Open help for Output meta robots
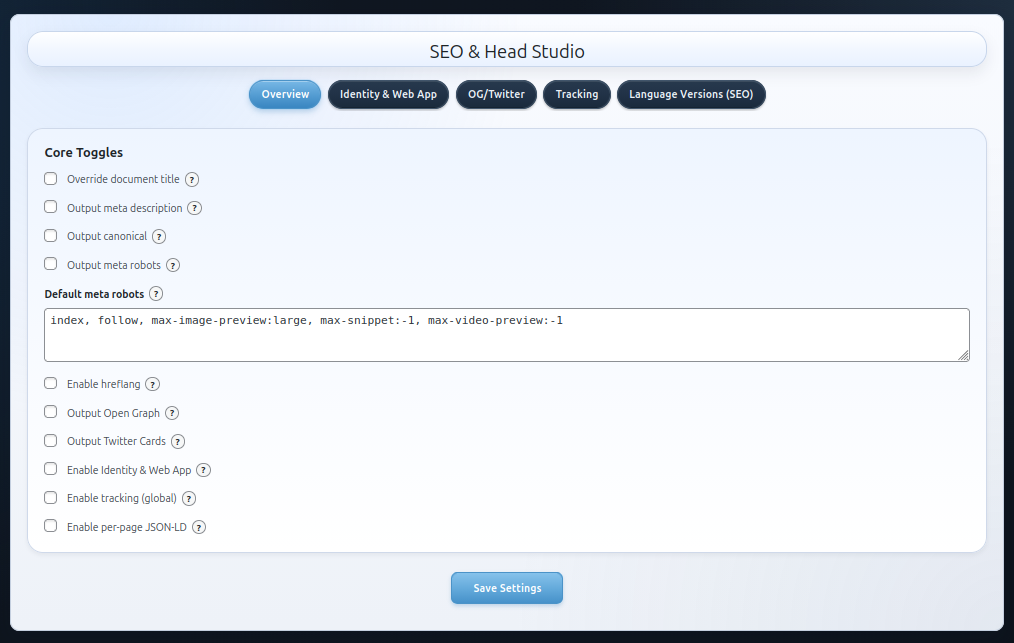This screenshot has height=643, width=1014. 173,265
